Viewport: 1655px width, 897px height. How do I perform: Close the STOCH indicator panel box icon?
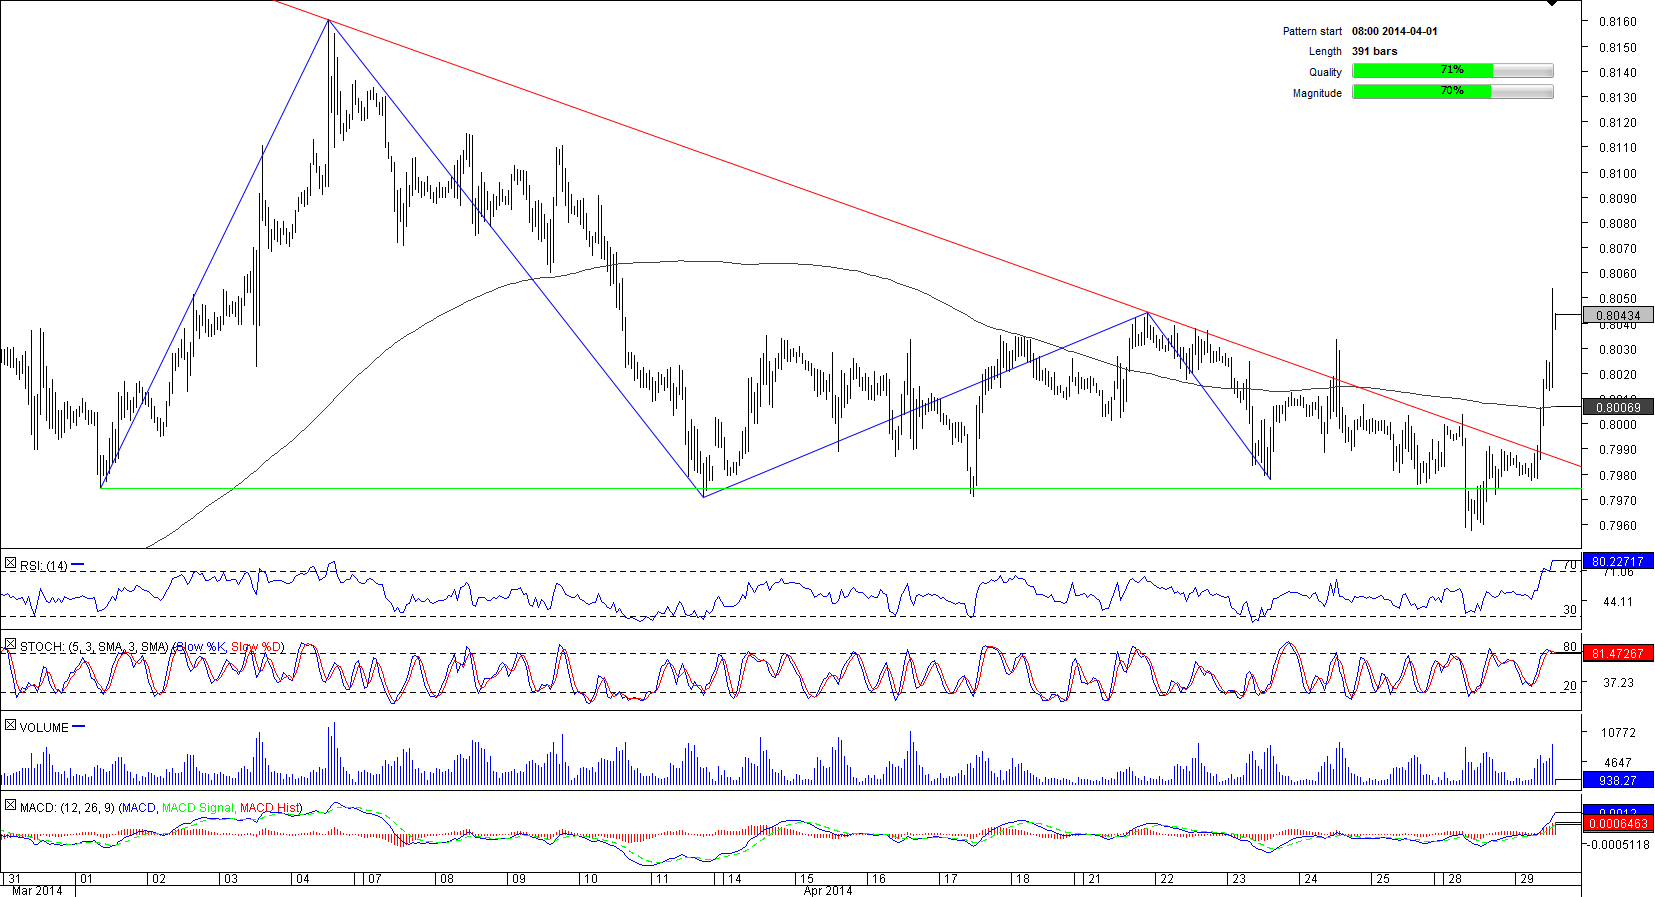click(10, 646)
